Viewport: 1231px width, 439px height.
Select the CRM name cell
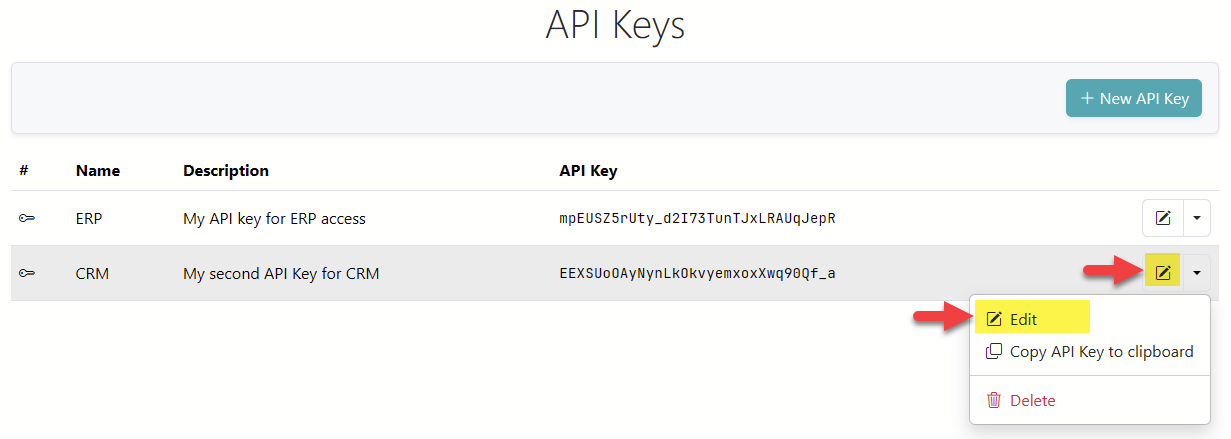coord(92,273)
